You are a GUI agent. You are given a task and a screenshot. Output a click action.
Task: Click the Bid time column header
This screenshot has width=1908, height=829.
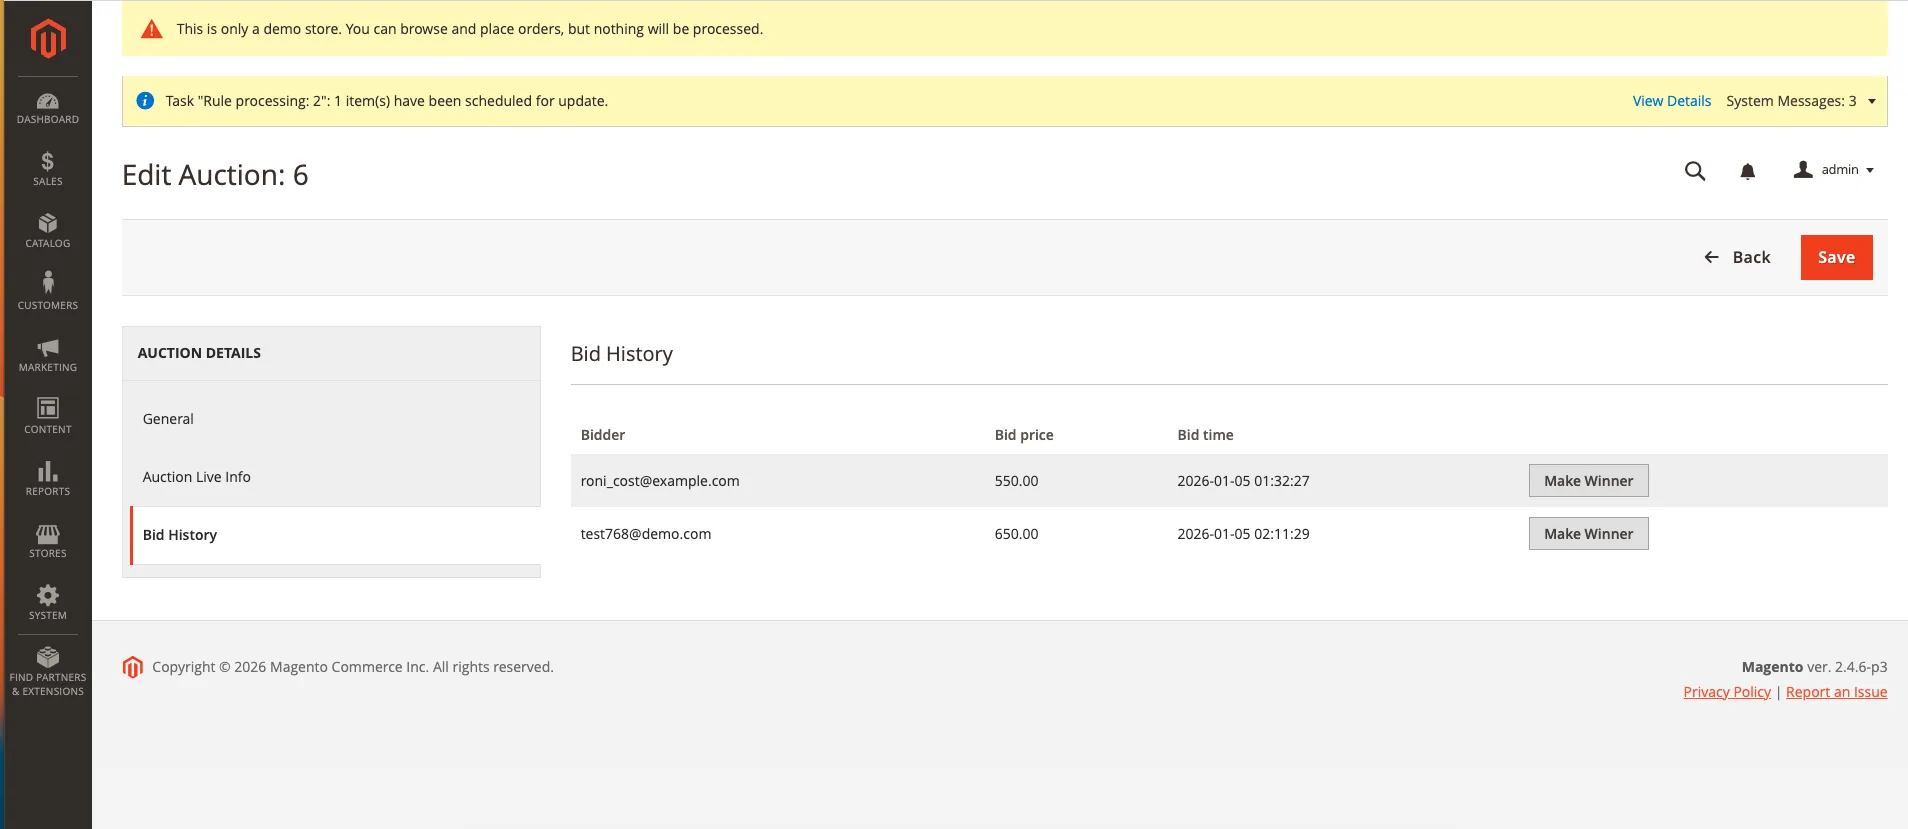[x=1205, y=435]
